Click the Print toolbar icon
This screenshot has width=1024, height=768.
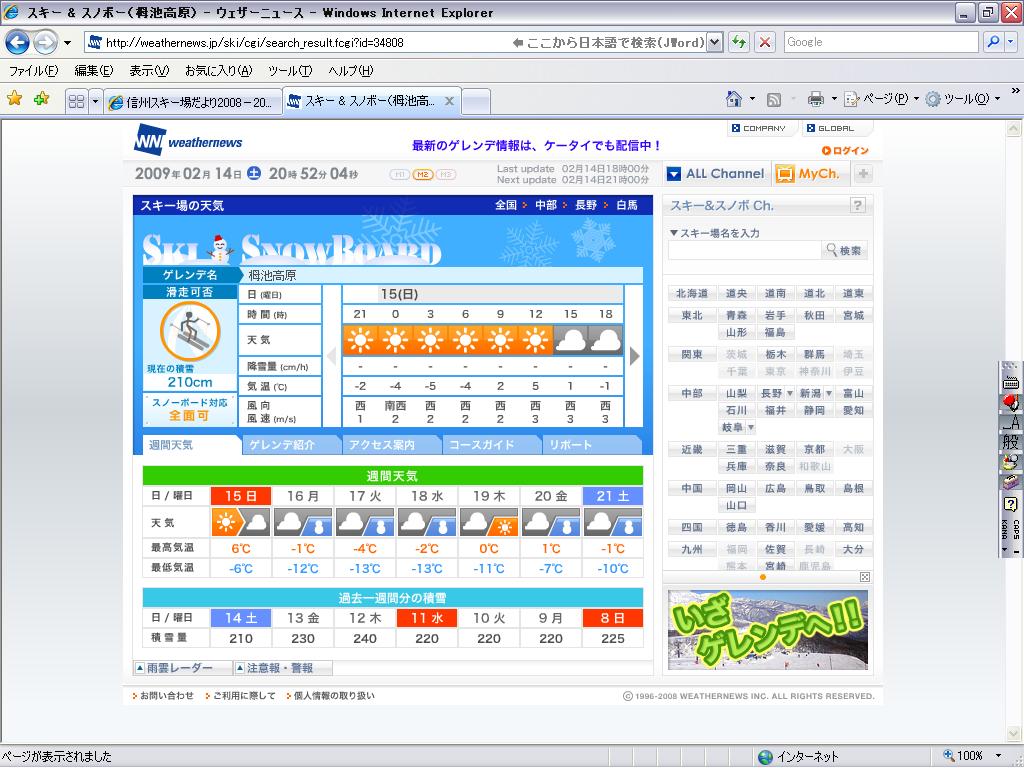point(816,99)
